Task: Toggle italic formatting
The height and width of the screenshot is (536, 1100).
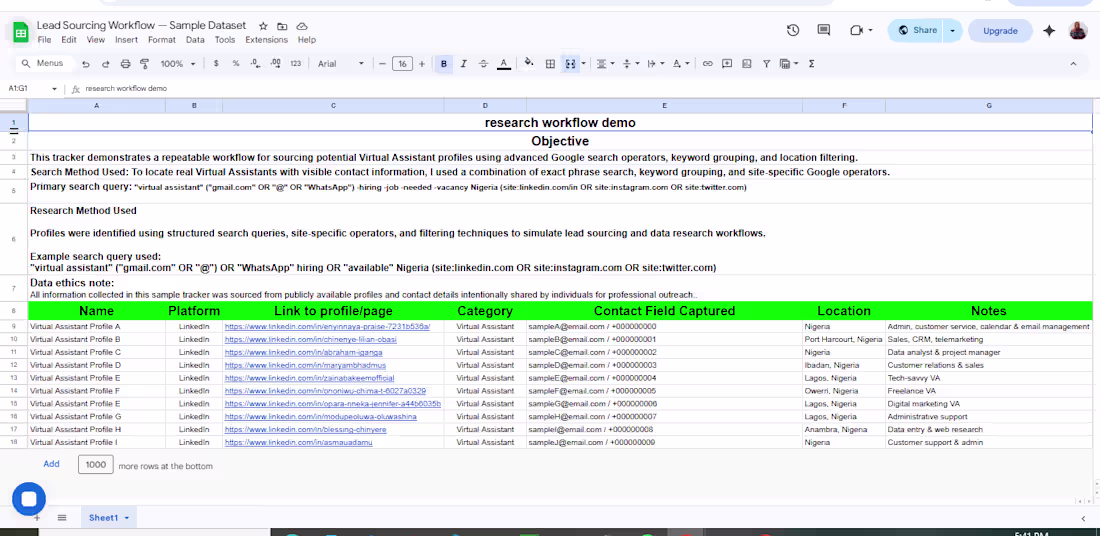Action: (463, 64)
